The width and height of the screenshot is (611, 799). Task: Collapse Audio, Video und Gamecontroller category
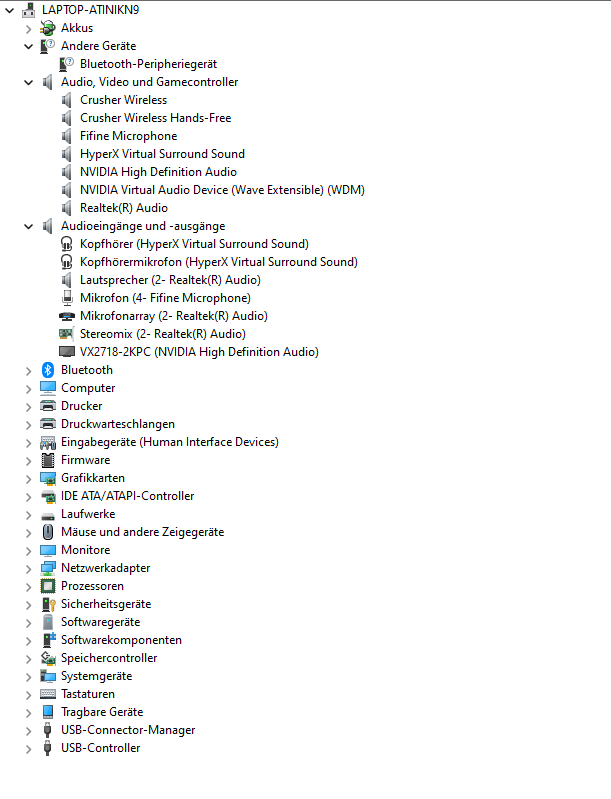(29, 82)
